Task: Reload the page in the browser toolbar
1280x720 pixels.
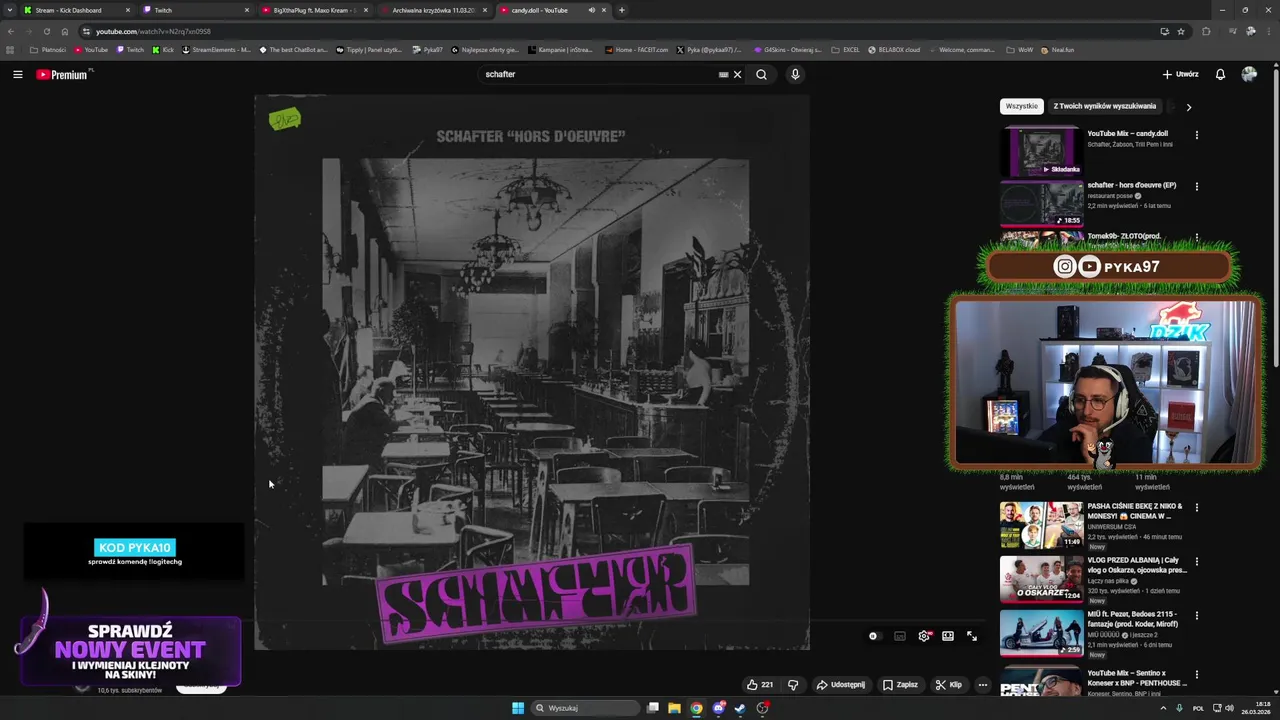Action: click(46, 31)
